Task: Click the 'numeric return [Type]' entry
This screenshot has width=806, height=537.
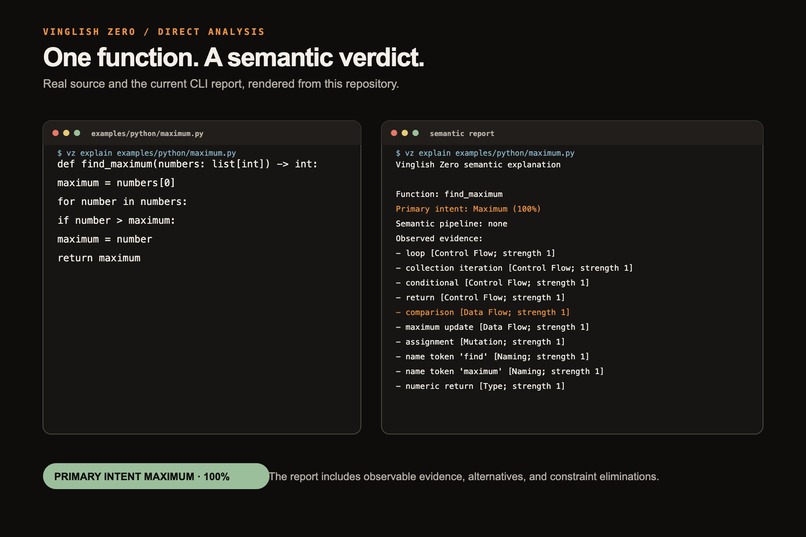Action: point(480,386)
